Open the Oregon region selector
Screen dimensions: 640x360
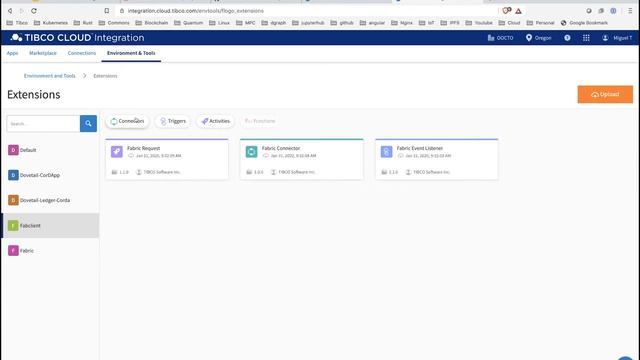point(538,38)
